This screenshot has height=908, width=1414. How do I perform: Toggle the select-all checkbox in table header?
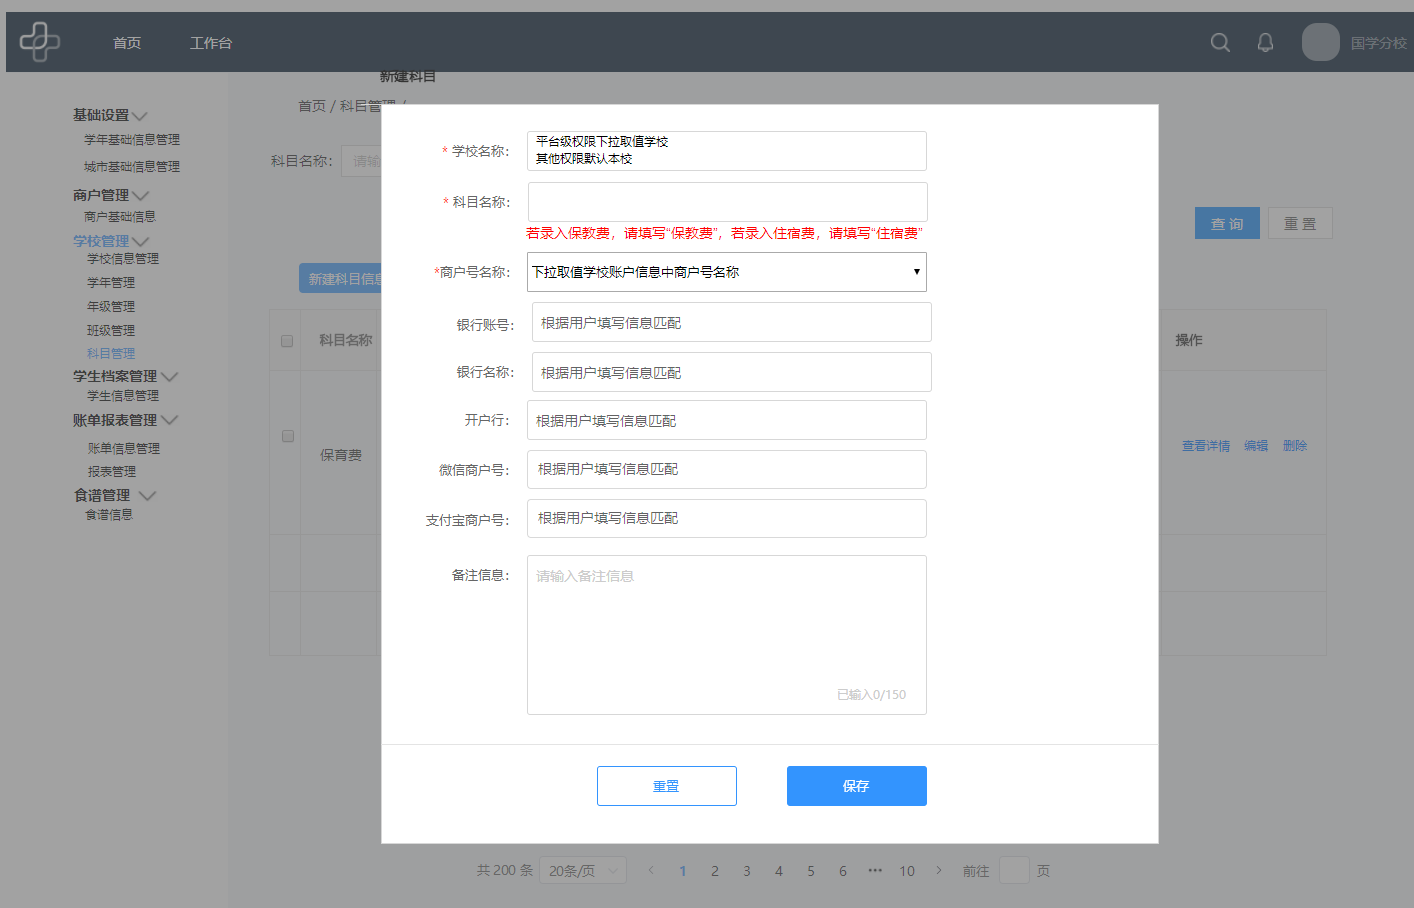point(287,341)
